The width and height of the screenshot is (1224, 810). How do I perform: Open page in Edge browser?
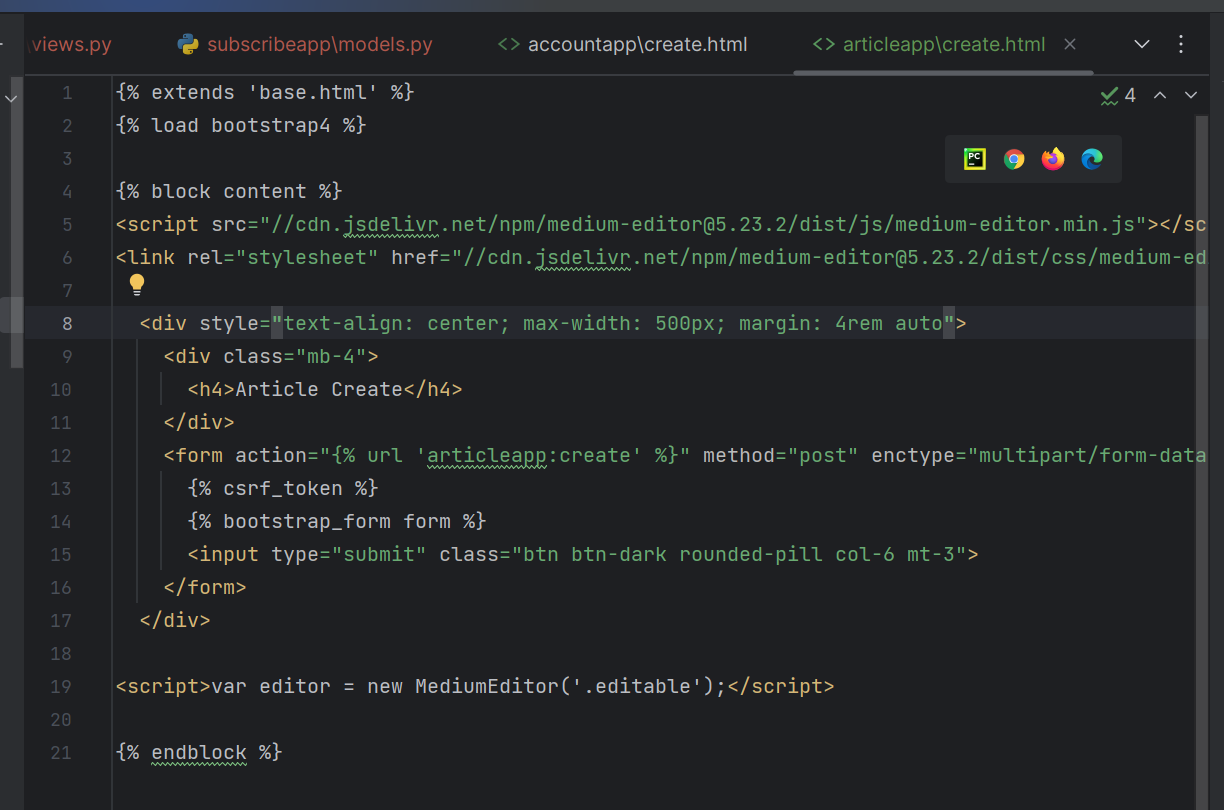pyautogui.click(x=1092, y=159)
